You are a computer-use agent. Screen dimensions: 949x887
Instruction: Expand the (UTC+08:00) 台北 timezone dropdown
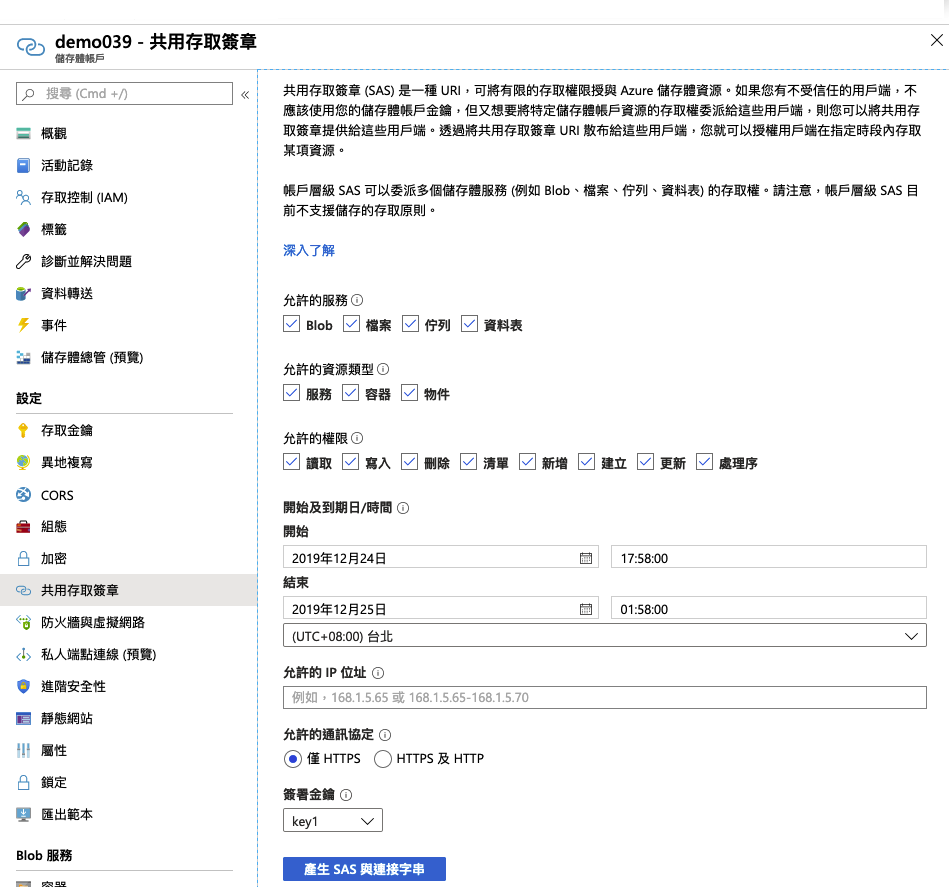click(604, 636)
